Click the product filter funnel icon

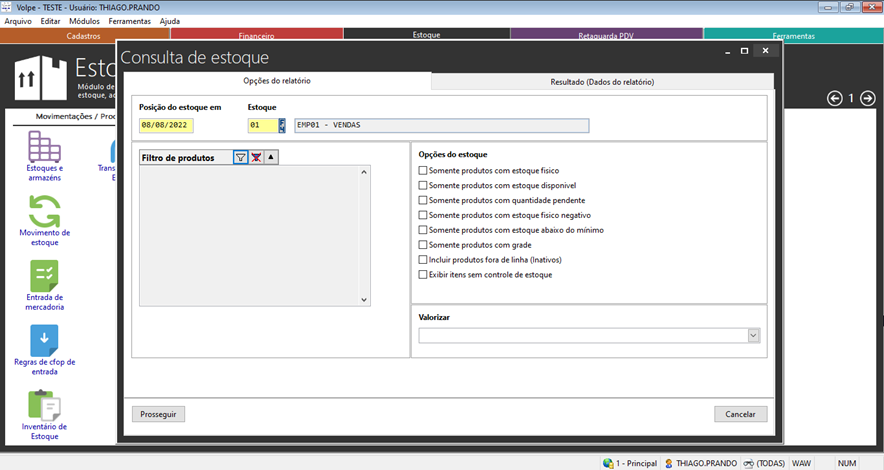(x=240, y=157)
